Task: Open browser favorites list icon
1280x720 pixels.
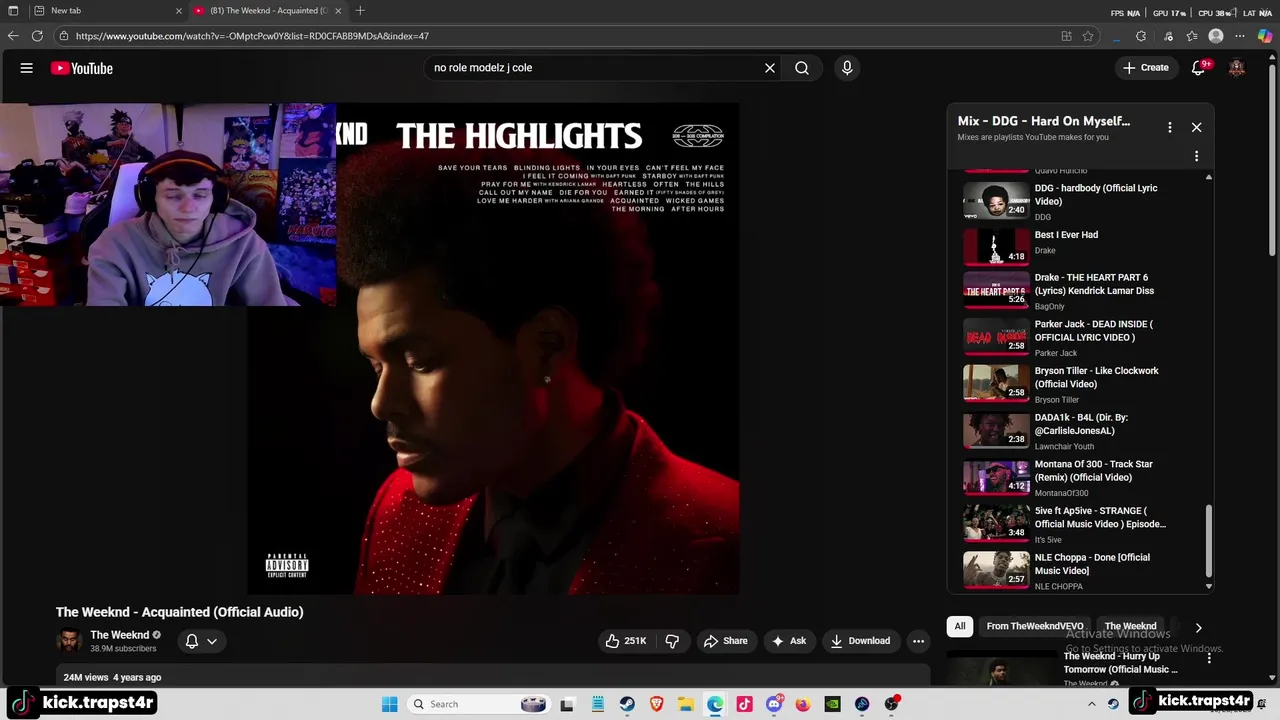Action: tap(1192, 36)
